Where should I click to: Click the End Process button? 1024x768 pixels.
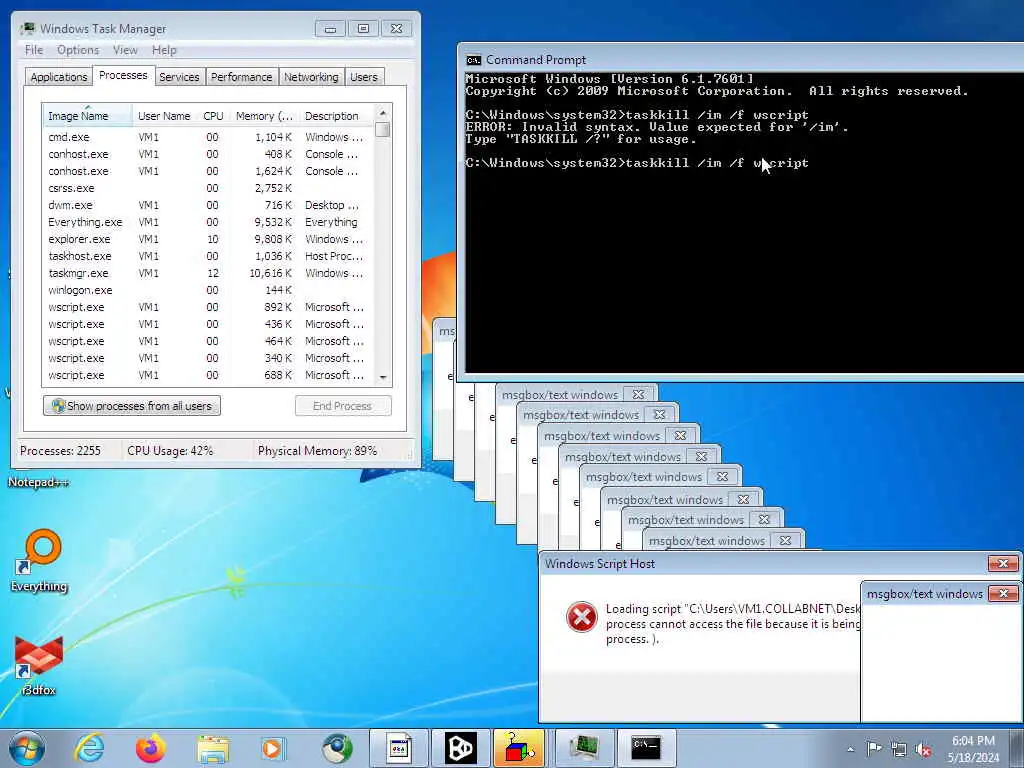pyautogui.click(x=343, y=406)
